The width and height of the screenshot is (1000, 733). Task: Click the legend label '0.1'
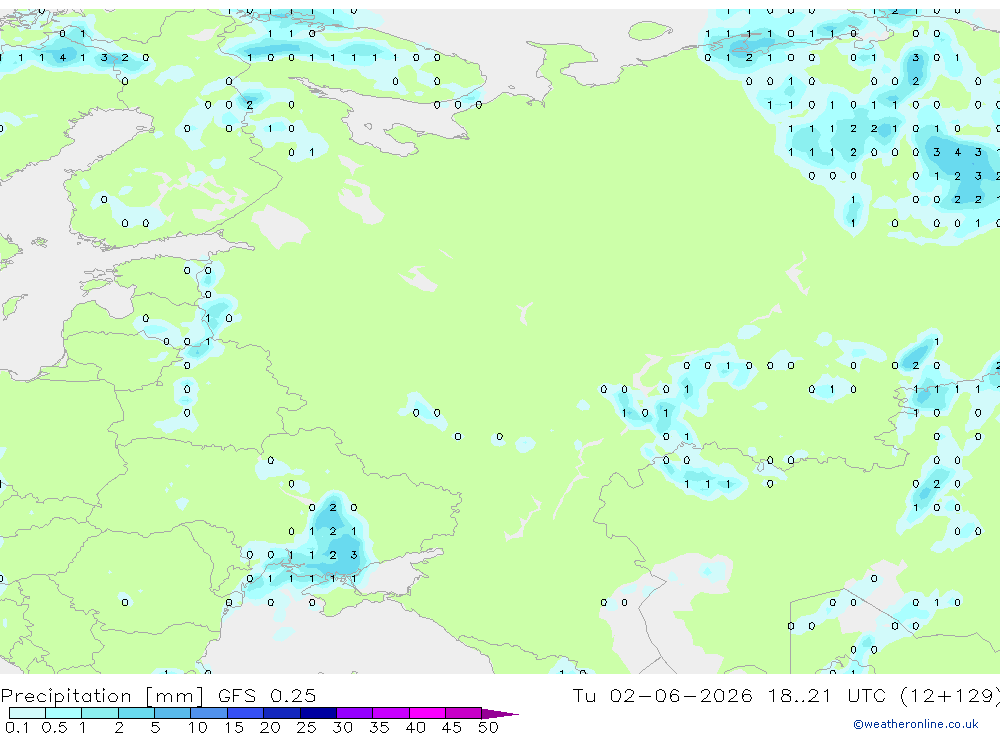[17, 727]
